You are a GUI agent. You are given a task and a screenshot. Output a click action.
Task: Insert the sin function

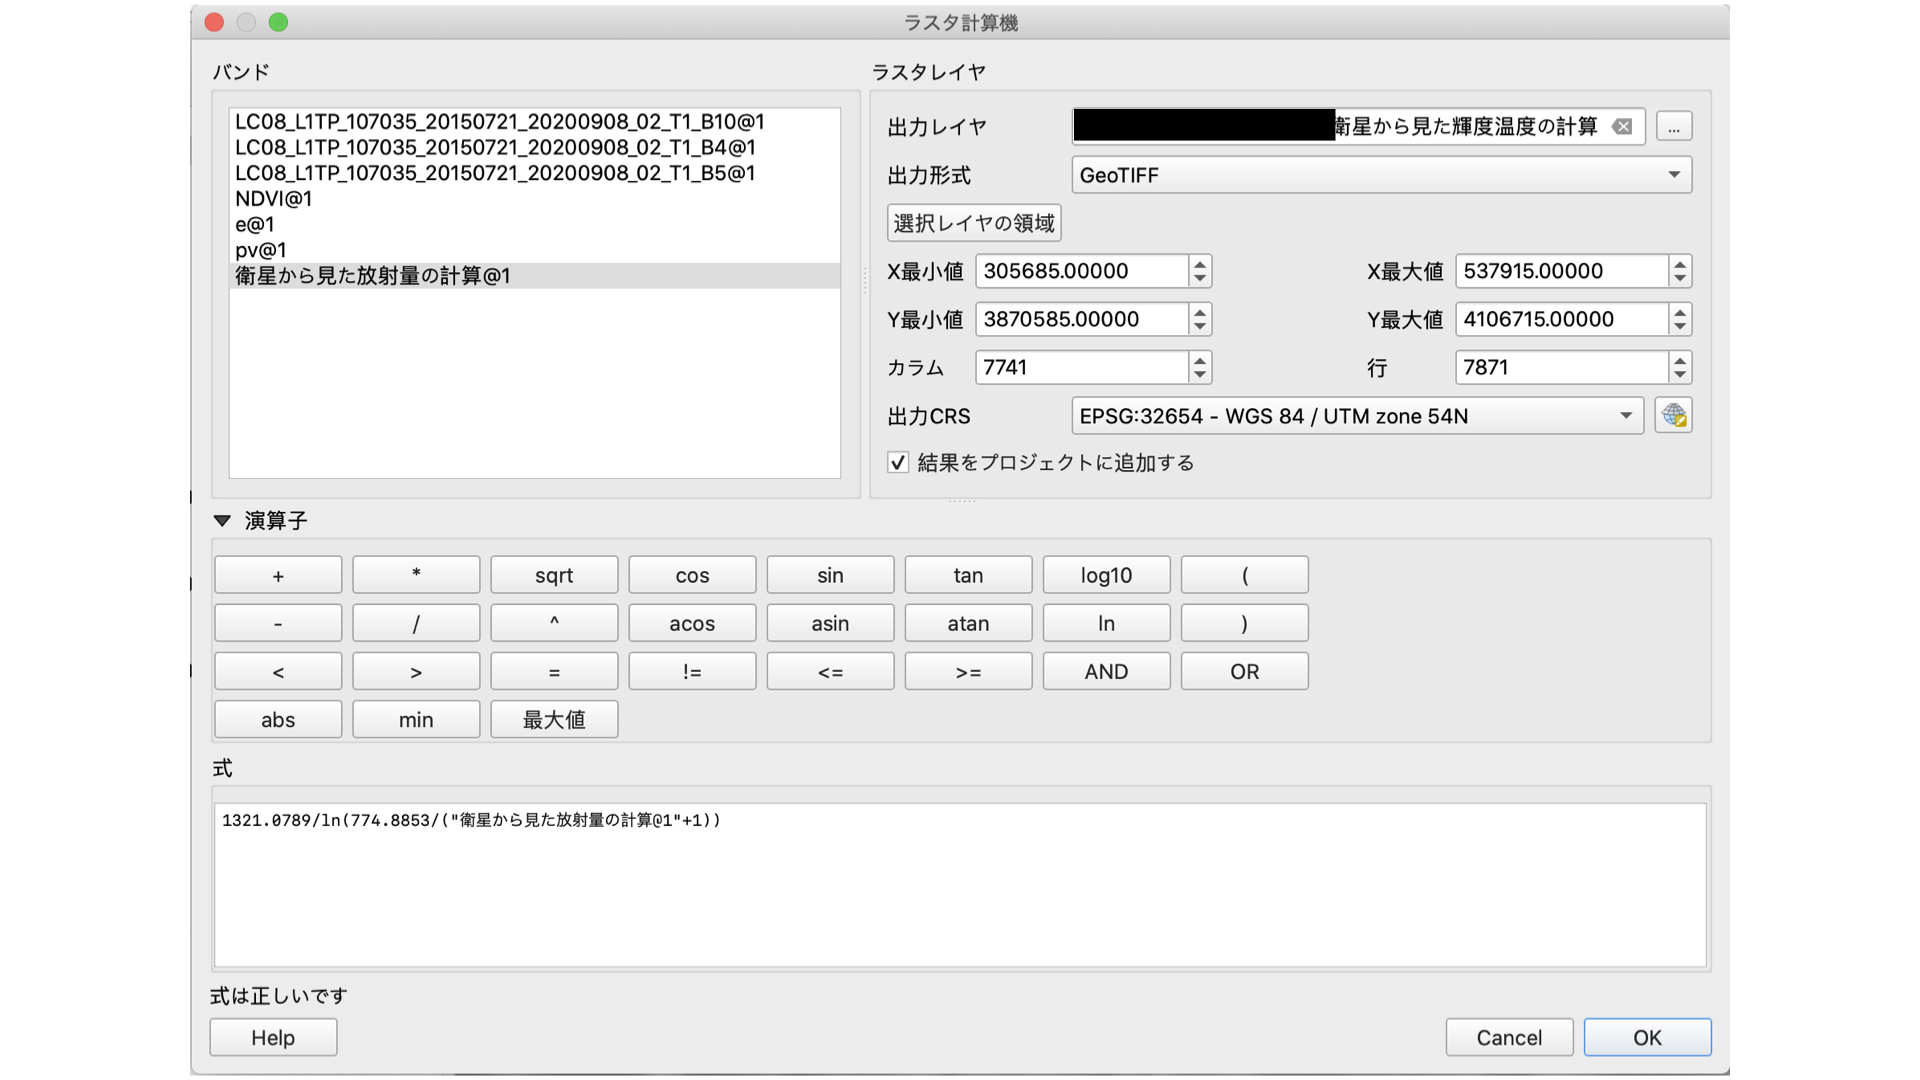tap(830, 575)
